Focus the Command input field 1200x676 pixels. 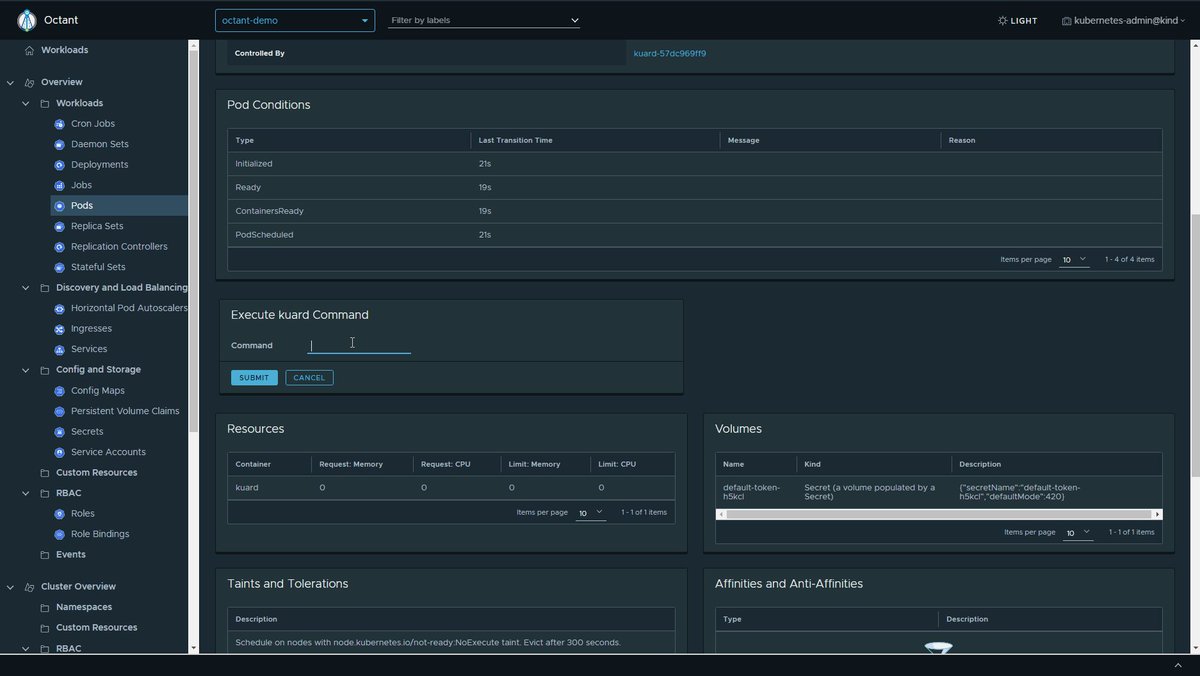pos(359,345)
